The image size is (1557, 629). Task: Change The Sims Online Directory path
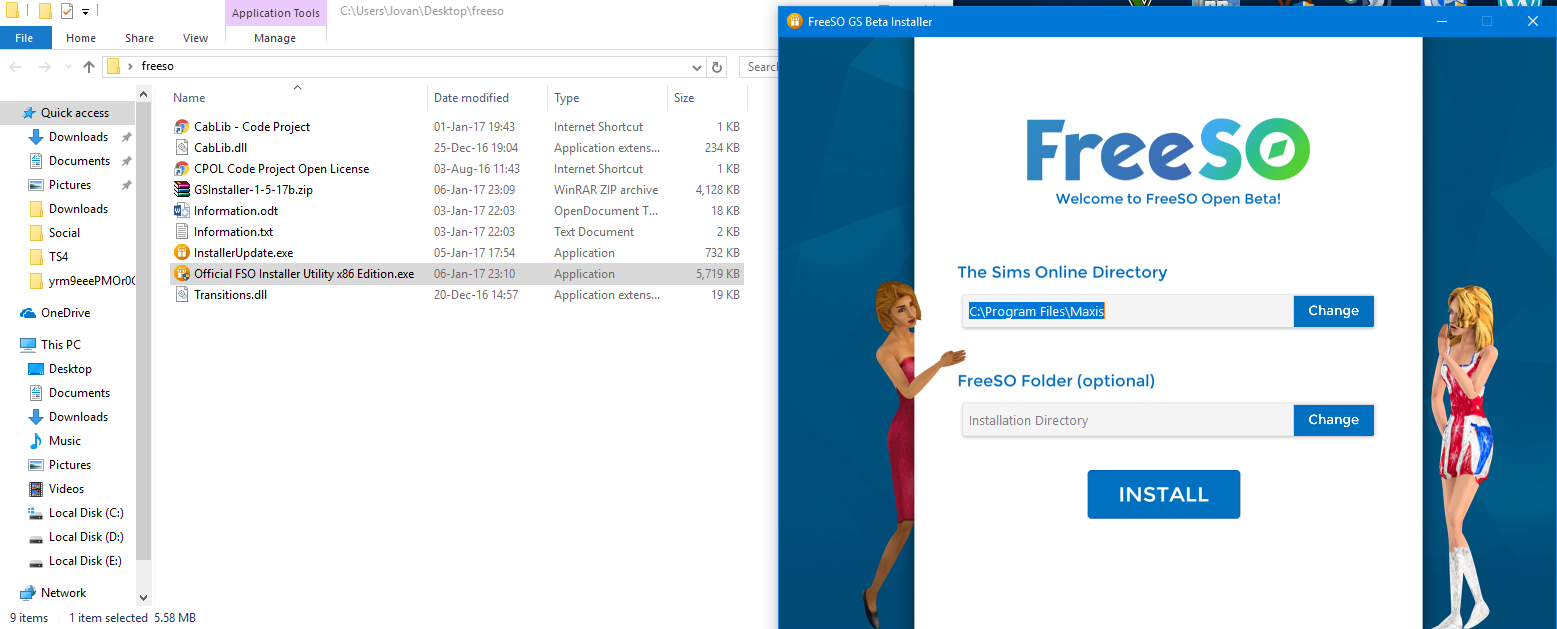1333,311
